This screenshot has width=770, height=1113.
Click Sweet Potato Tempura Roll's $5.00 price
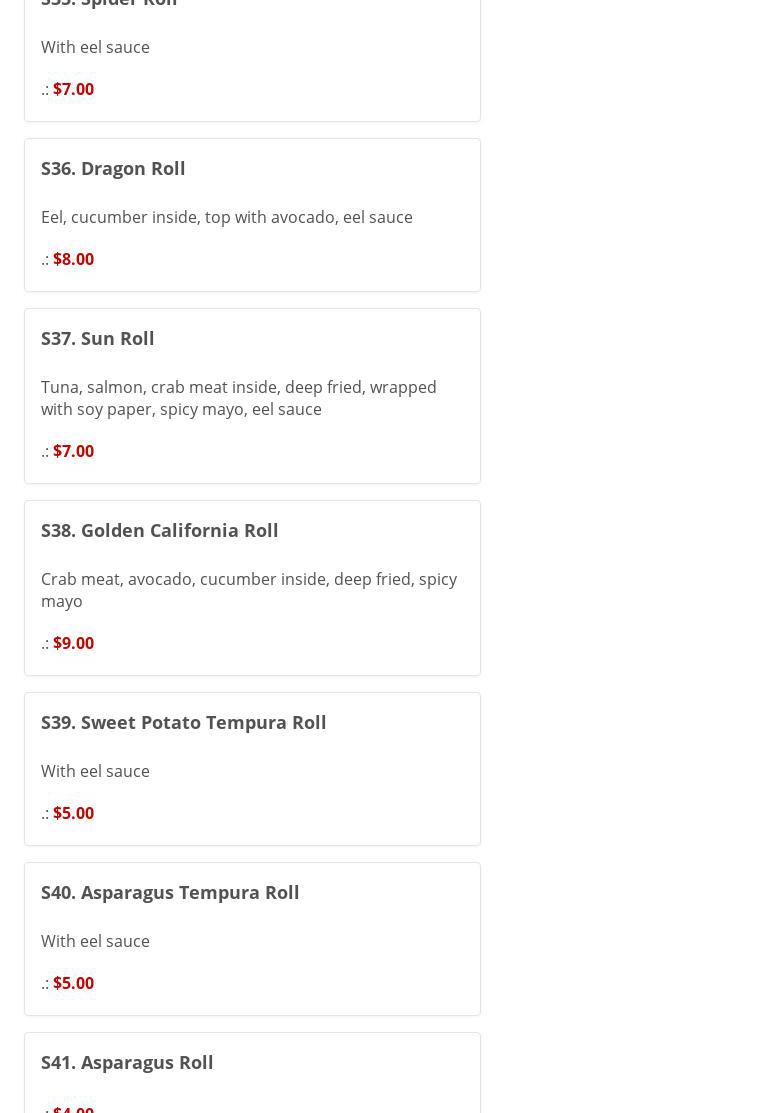pos(73,813)
